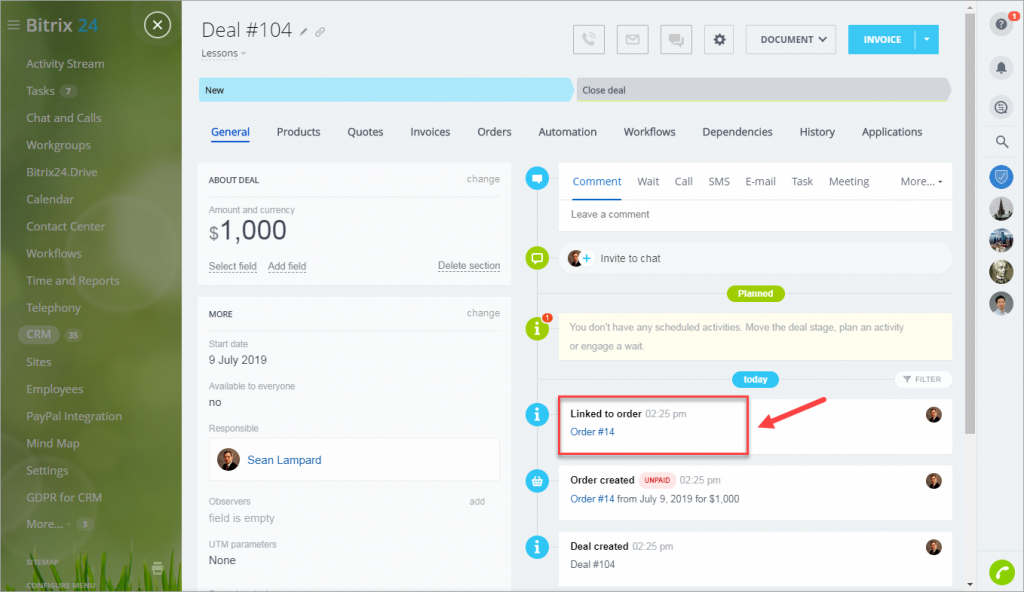Click the author avatar on Linked to order entry
This screenshot has height=592, width=1024.
coord(934,414)
